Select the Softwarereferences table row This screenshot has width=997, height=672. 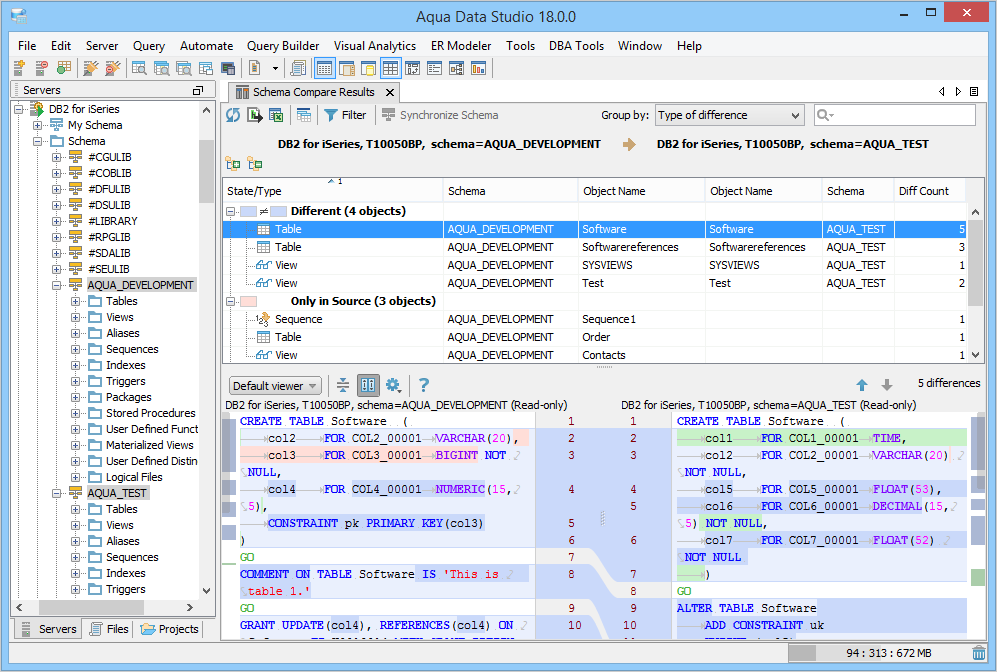click(x=595, y=247)
